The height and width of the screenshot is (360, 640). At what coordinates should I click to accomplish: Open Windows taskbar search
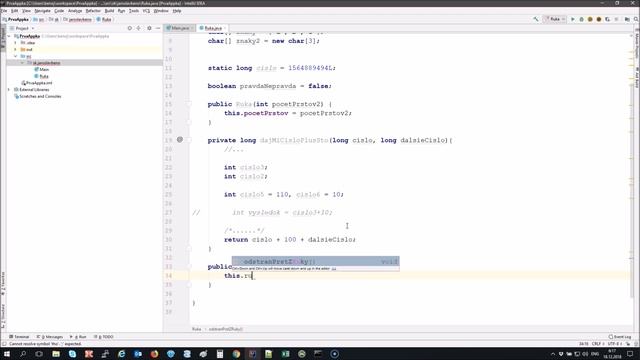(23, 354)
